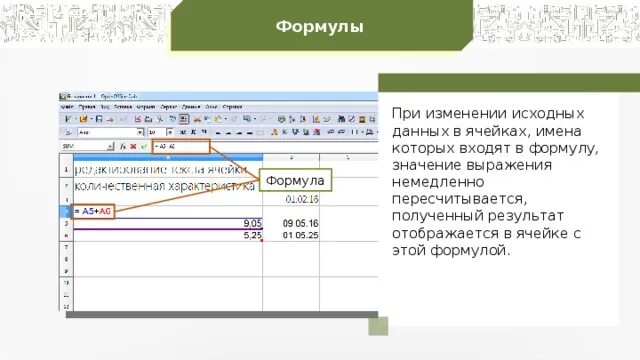The width and height of the screenshot is (640, 360).
Task: Click the Insert Chart icon
Action: tap(316, 119)
